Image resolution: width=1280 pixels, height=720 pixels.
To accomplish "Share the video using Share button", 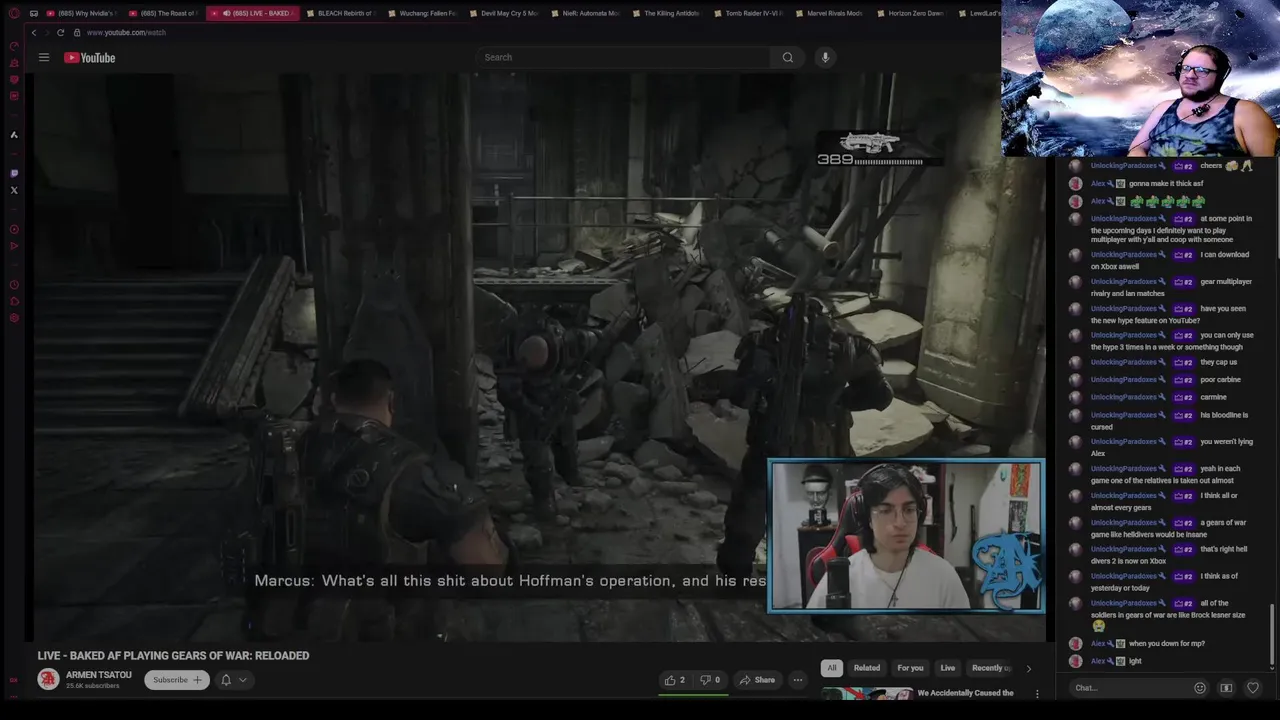I will coord(757,680).
